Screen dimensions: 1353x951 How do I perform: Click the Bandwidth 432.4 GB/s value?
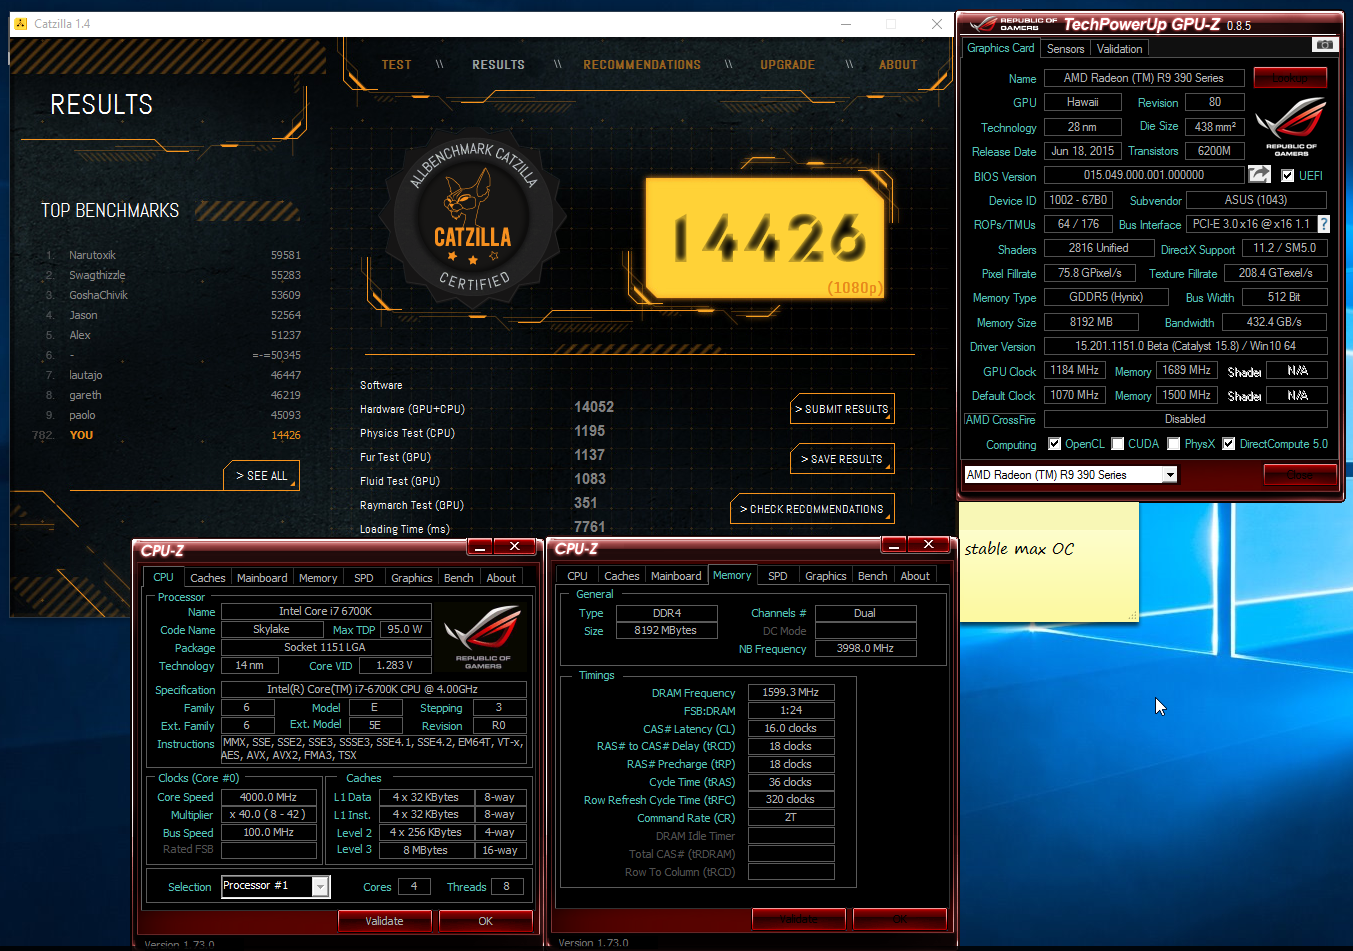click(1274, 322)
